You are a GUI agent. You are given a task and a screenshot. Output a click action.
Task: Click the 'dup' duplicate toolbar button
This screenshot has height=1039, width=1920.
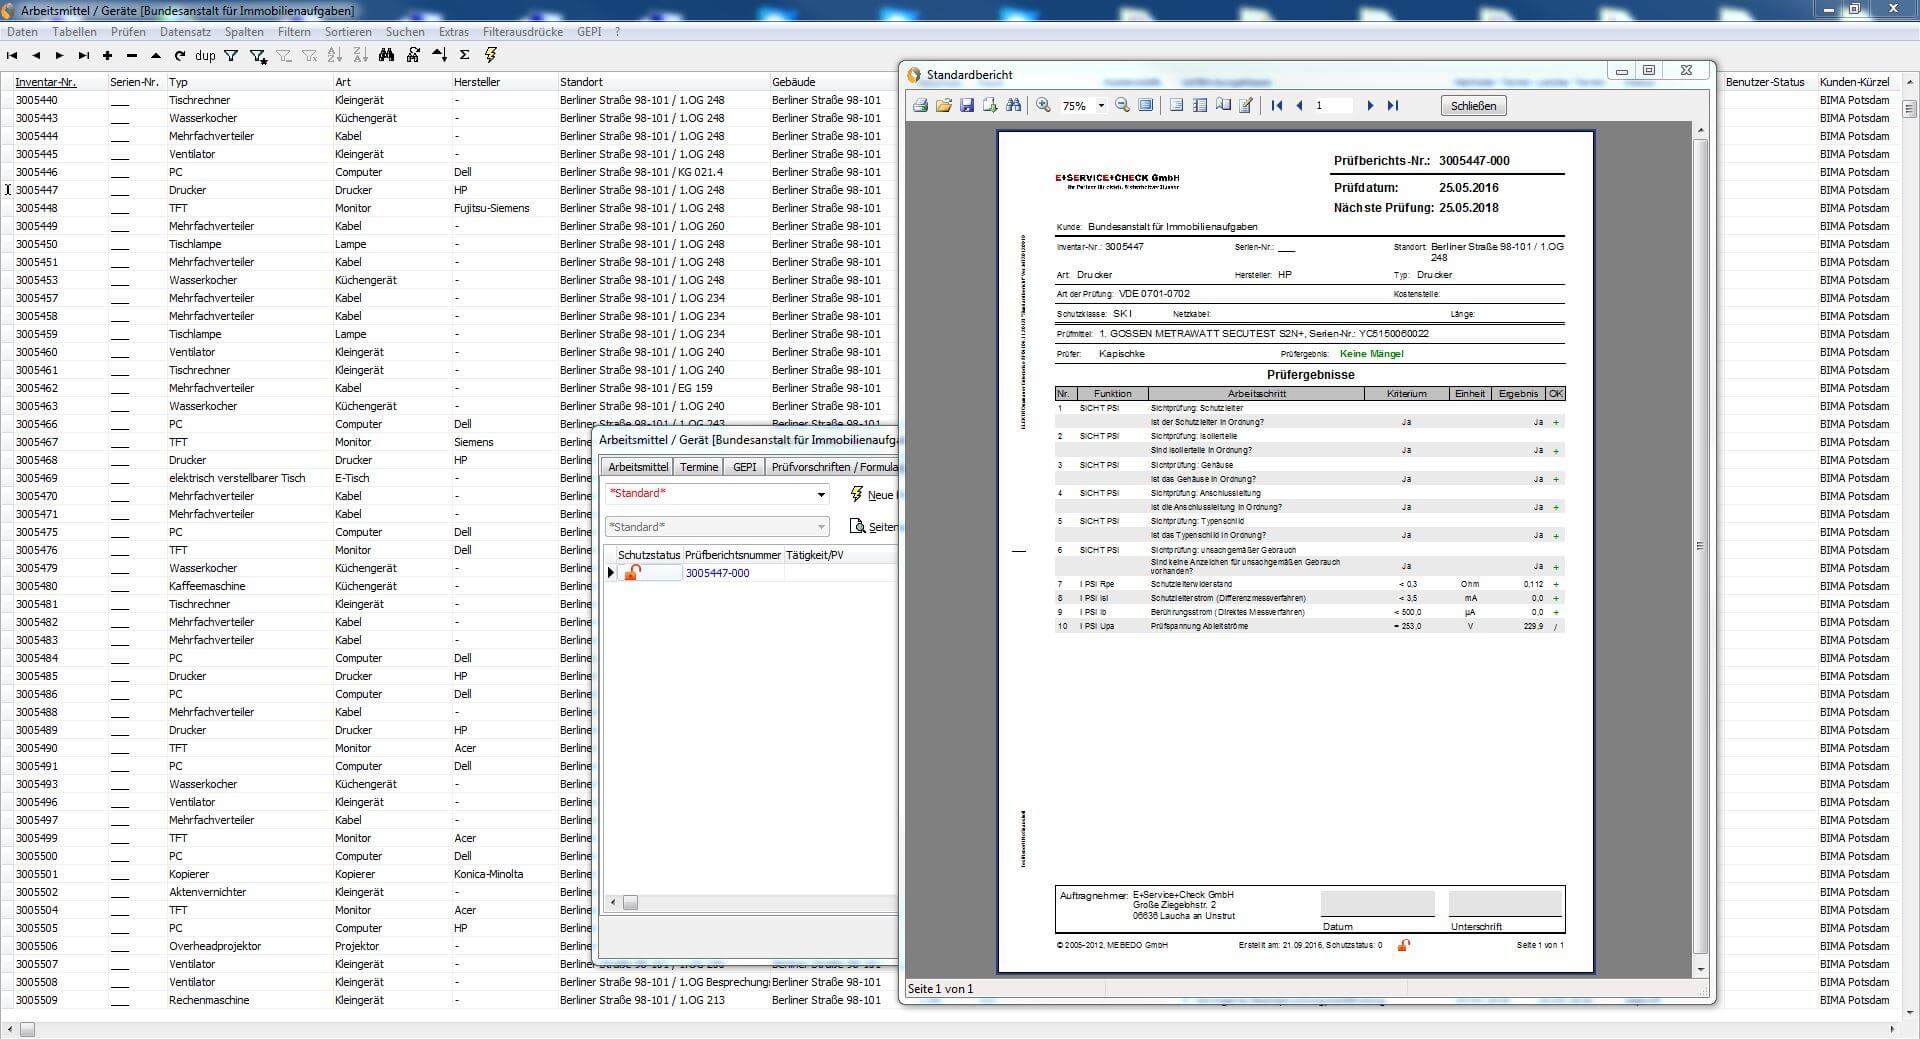click(x=205, y=56)
